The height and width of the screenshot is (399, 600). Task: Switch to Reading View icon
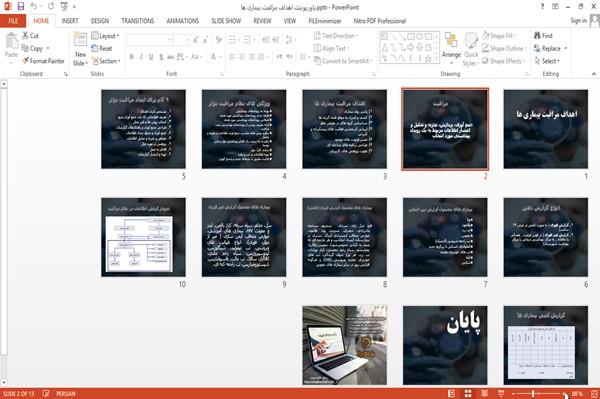click(484, 394)
